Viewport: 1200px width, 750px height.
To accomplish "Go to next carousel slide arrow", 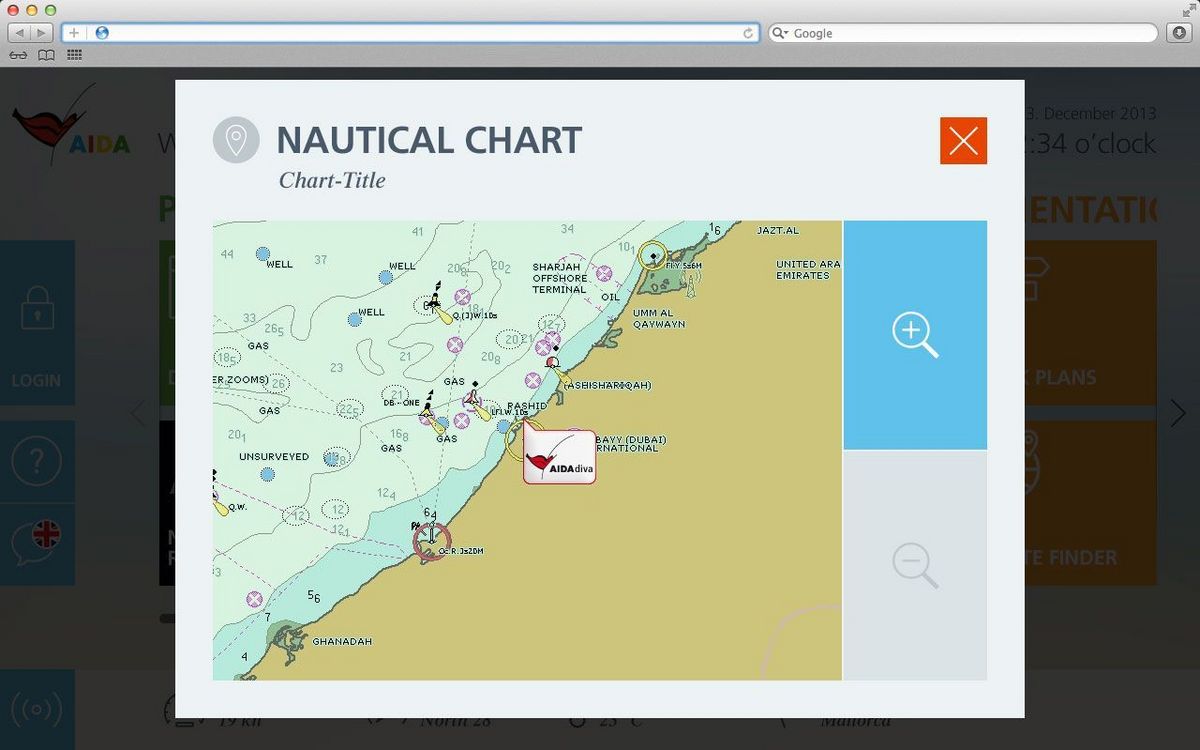I will [x=1178, y=412].
